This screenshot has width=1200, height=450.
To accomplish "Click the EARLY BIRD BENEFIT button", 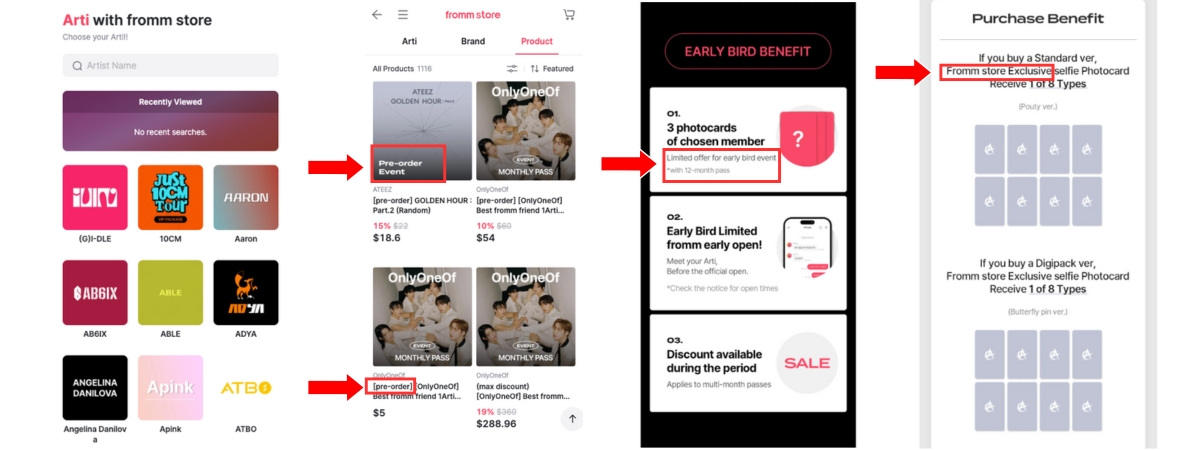I will (748, 52).
